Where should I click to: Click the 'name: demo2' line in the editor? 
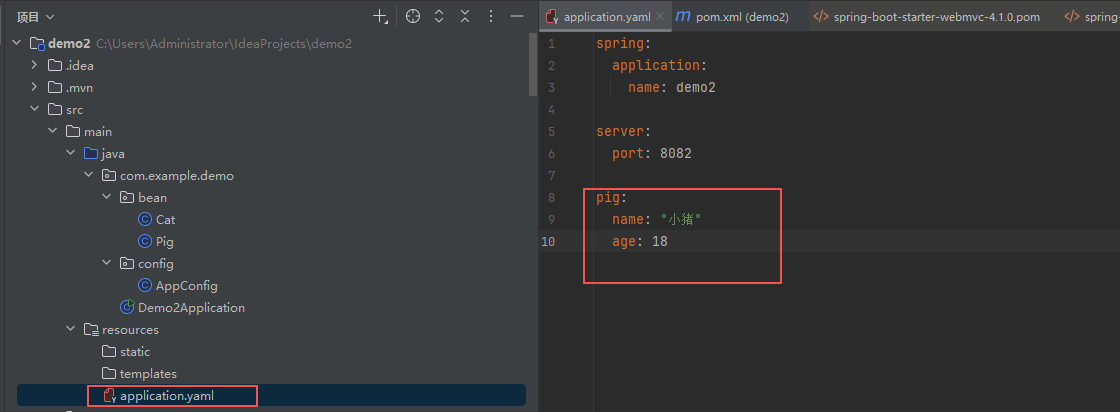[x=671, y=88]
